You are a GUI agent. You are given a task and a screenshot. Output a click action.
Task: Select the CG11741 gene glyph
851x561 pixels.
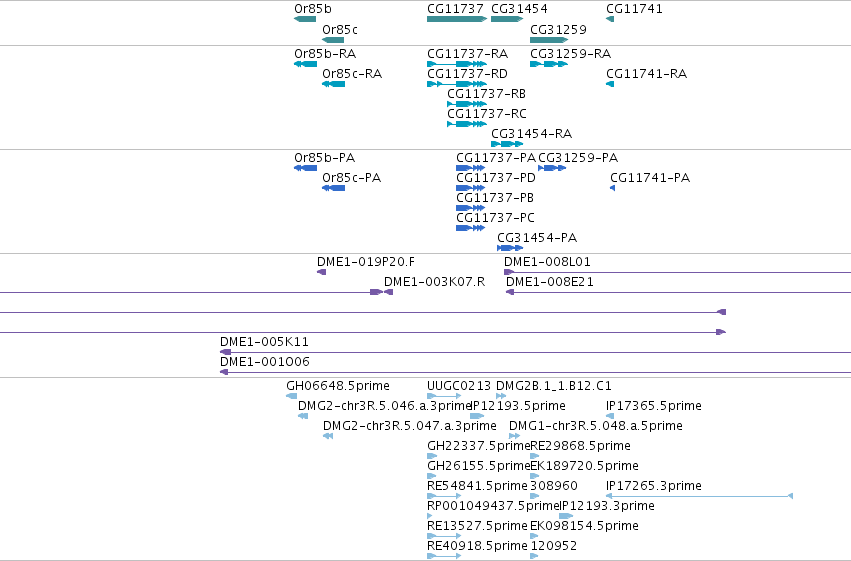coord(610,19)
